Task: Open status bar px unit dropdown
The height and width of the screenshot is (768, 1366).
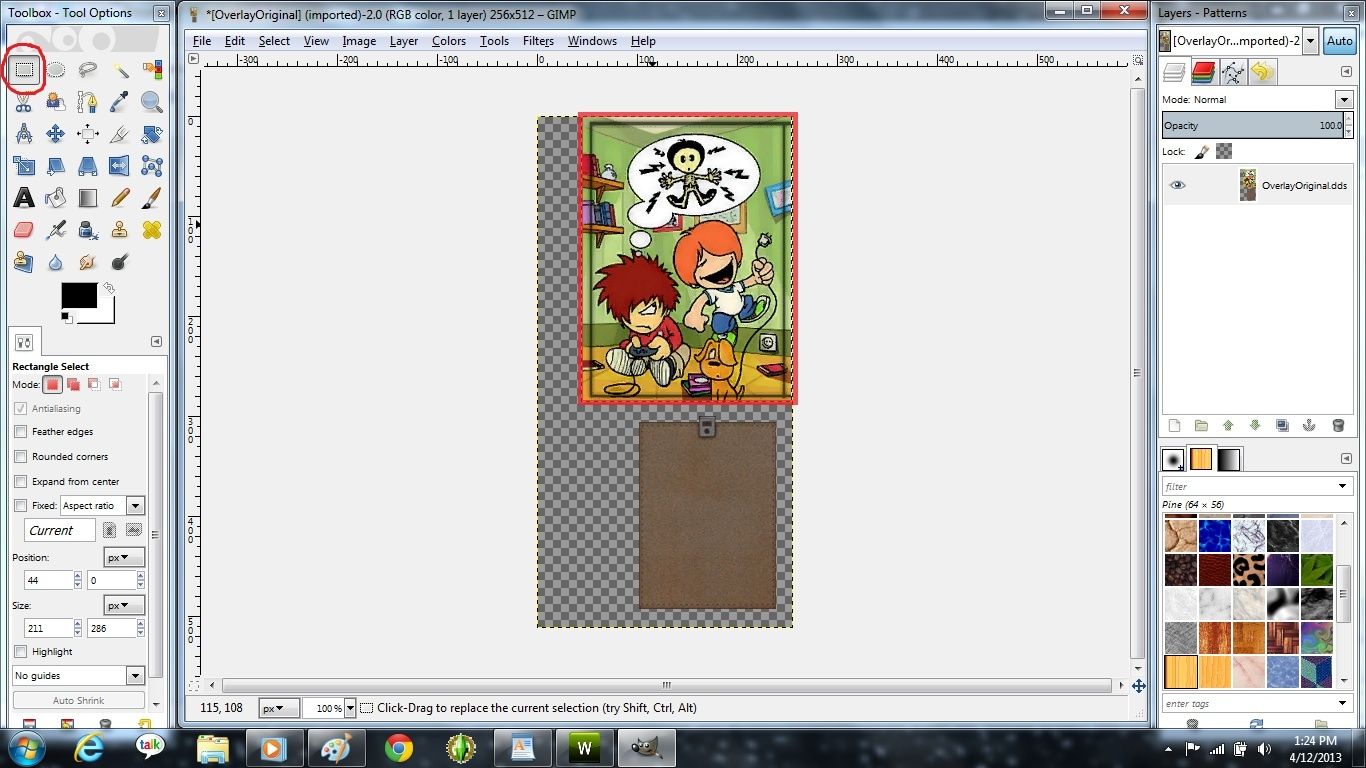Action: tap(279, 708)
